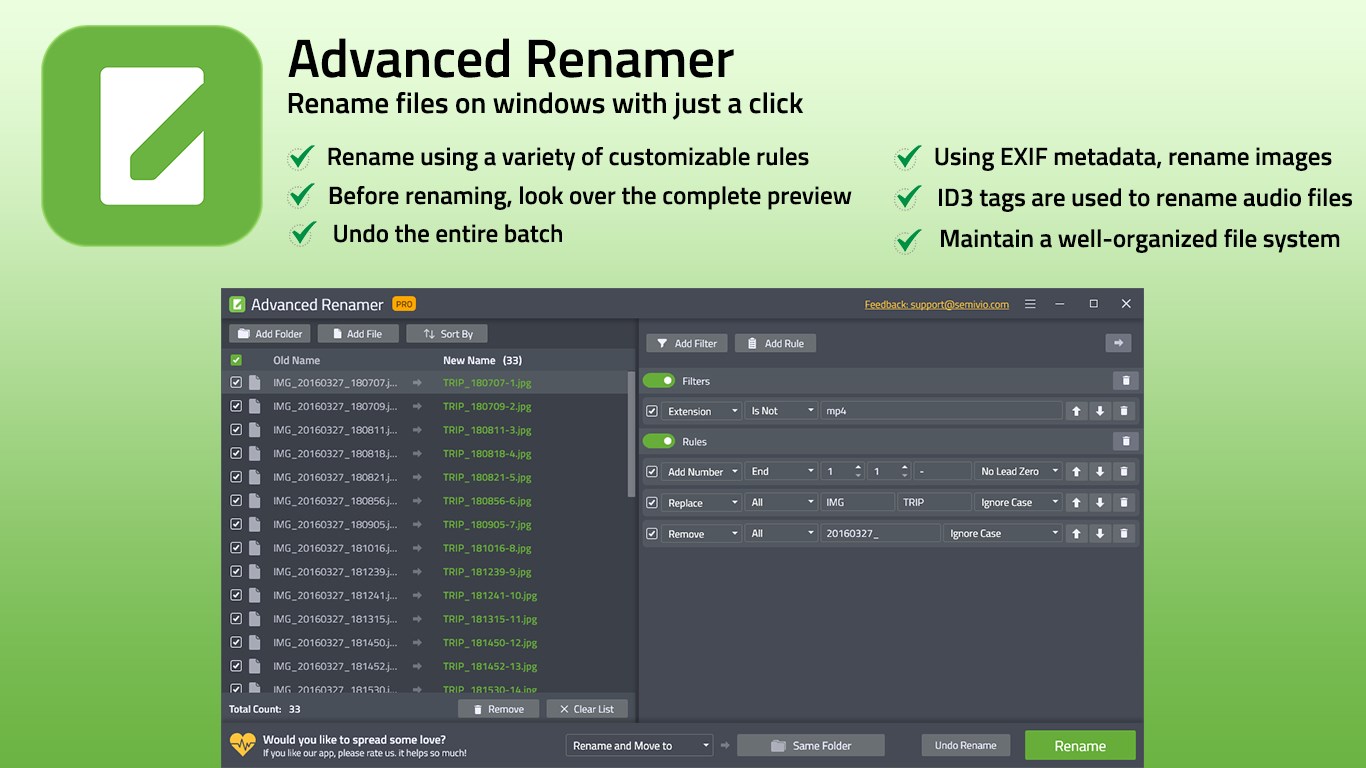Move the Replace rule down
This screenshot has width=1366, height=768.
(1100, 502)
